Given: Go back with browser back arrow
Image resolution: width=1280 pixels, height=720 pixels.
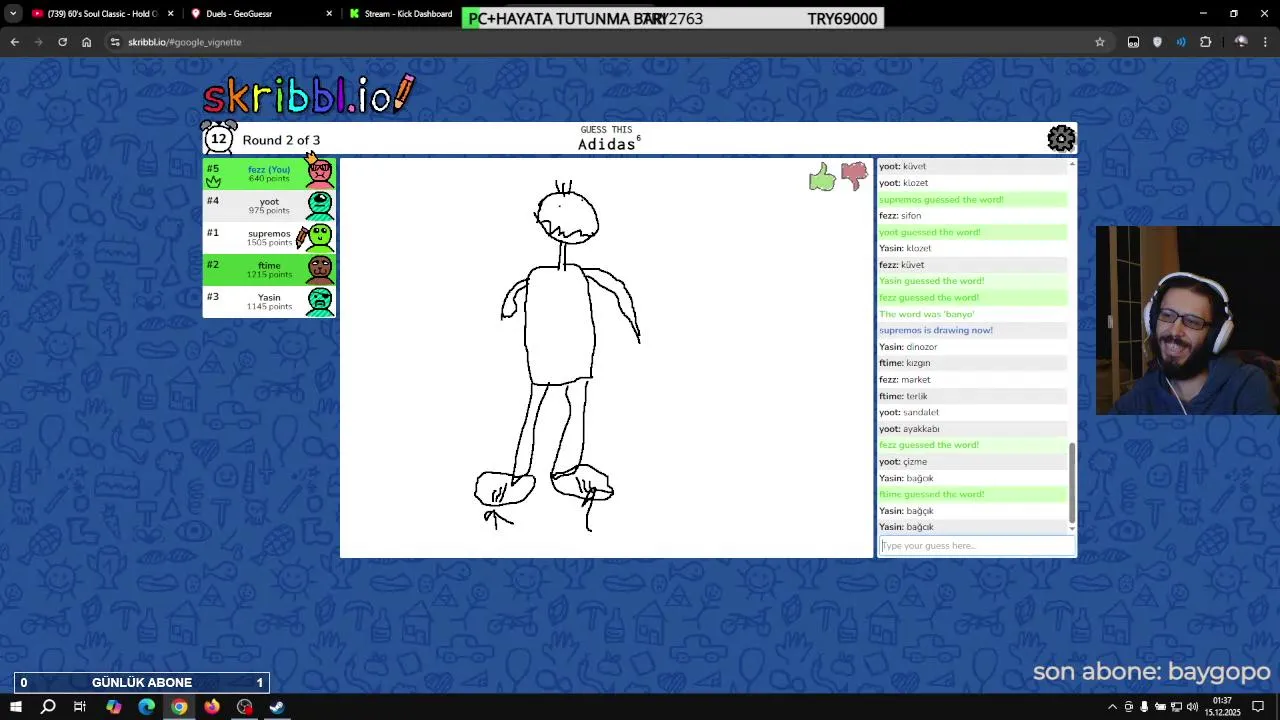Looking at the screenshot, I should click(14, 42).
